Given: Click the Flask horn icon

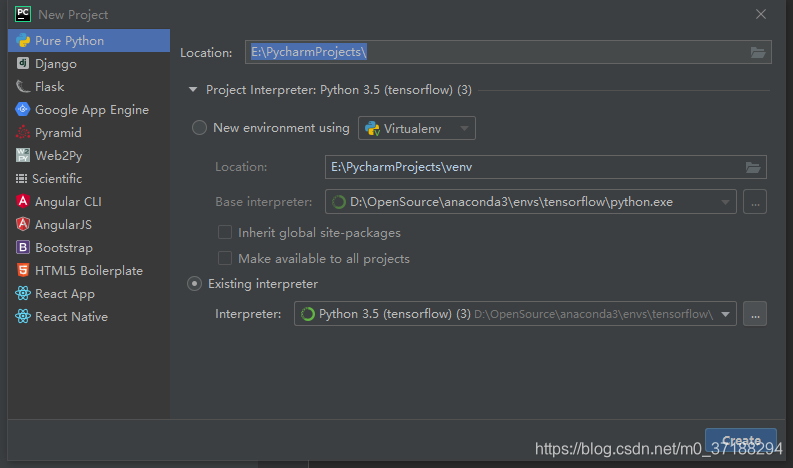Looking at the screenshot, I should pyautogui.click(x=23, y=87).
